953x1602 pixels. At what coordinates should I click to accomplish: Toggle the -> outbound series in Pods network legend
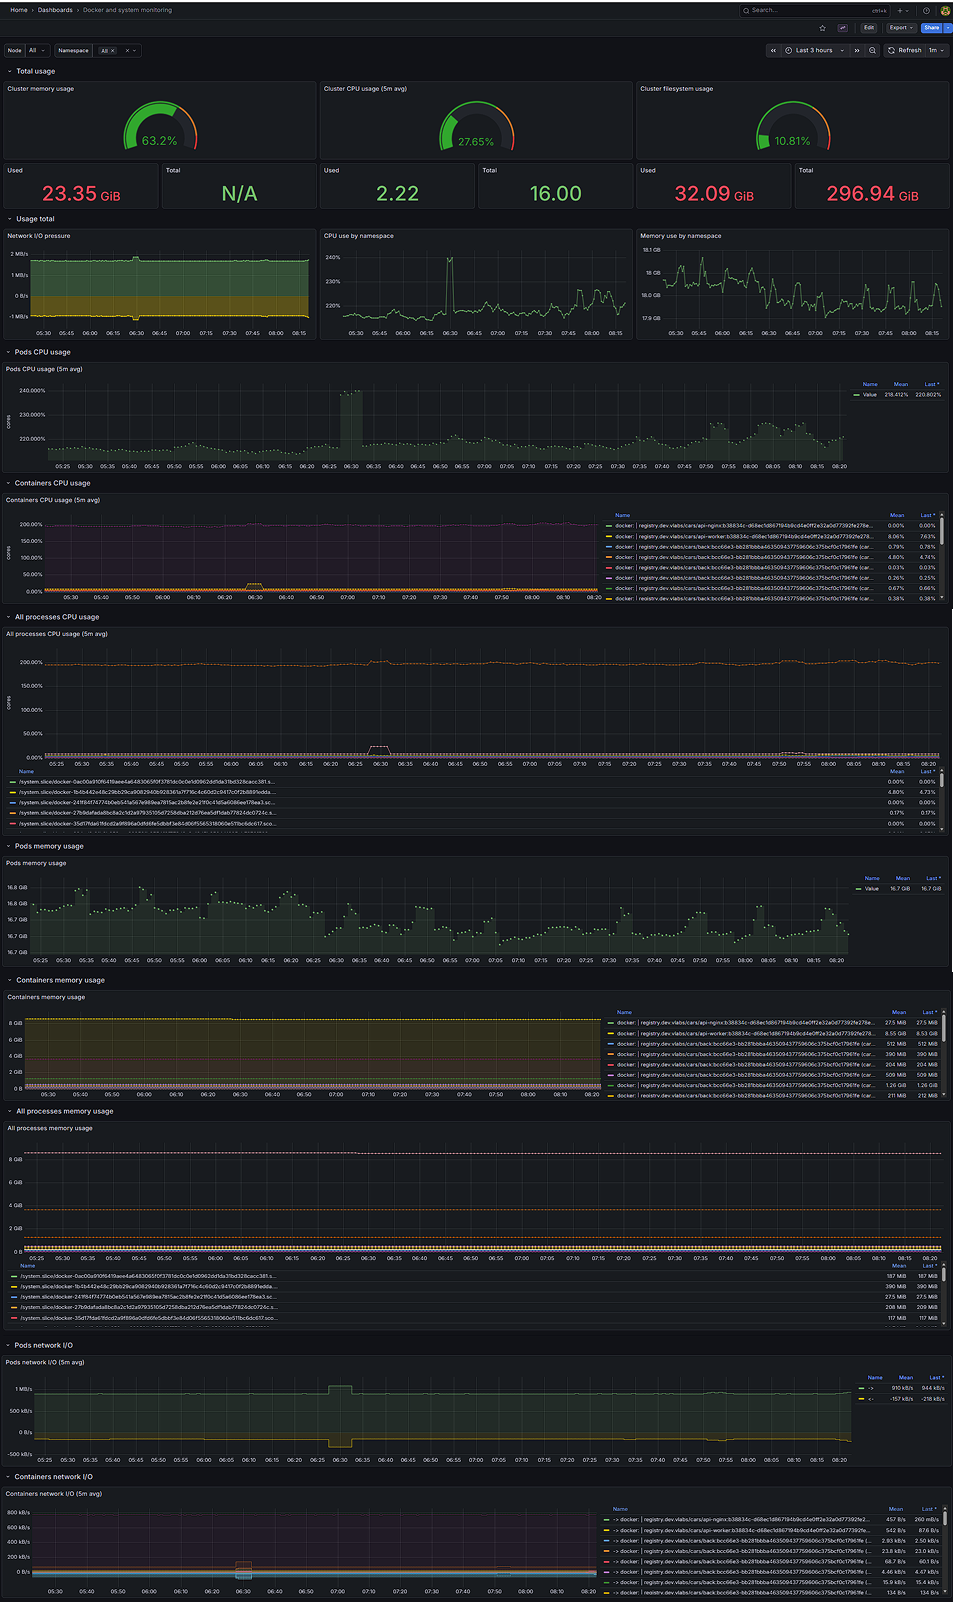pyautogui.click(x=871, y=1388)
